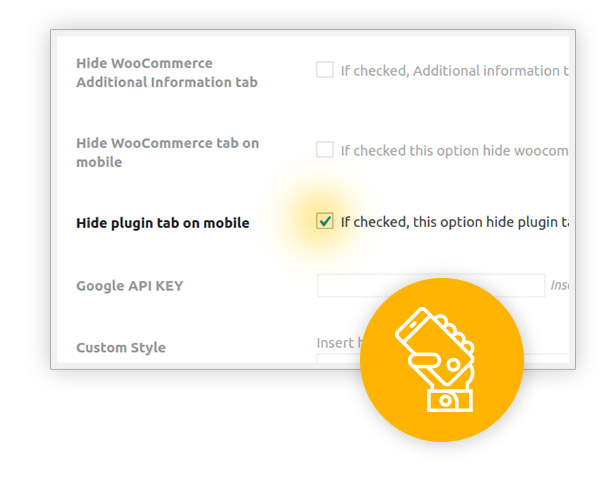Image resolution: width=602 pixels, height=481 pixels.
Task: Click the 'If checked, Additional information' description text
Action: point(455,71)
